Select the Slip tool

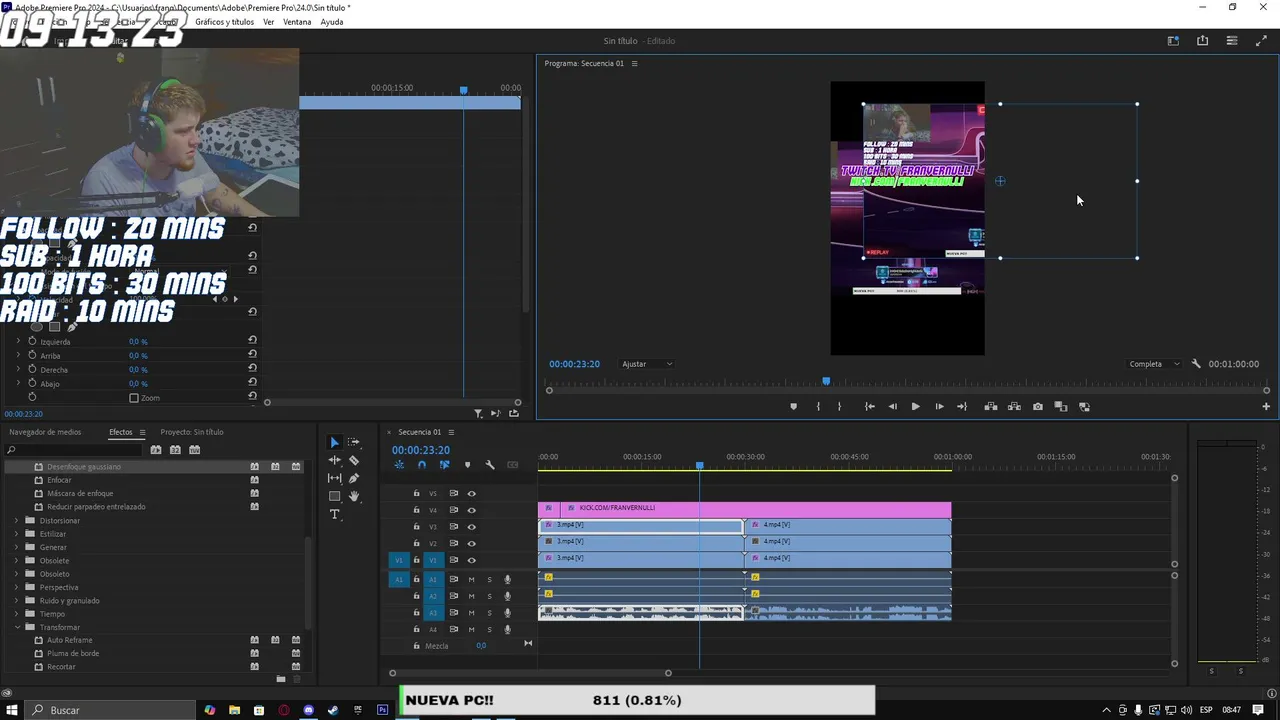tap(335, 478)
